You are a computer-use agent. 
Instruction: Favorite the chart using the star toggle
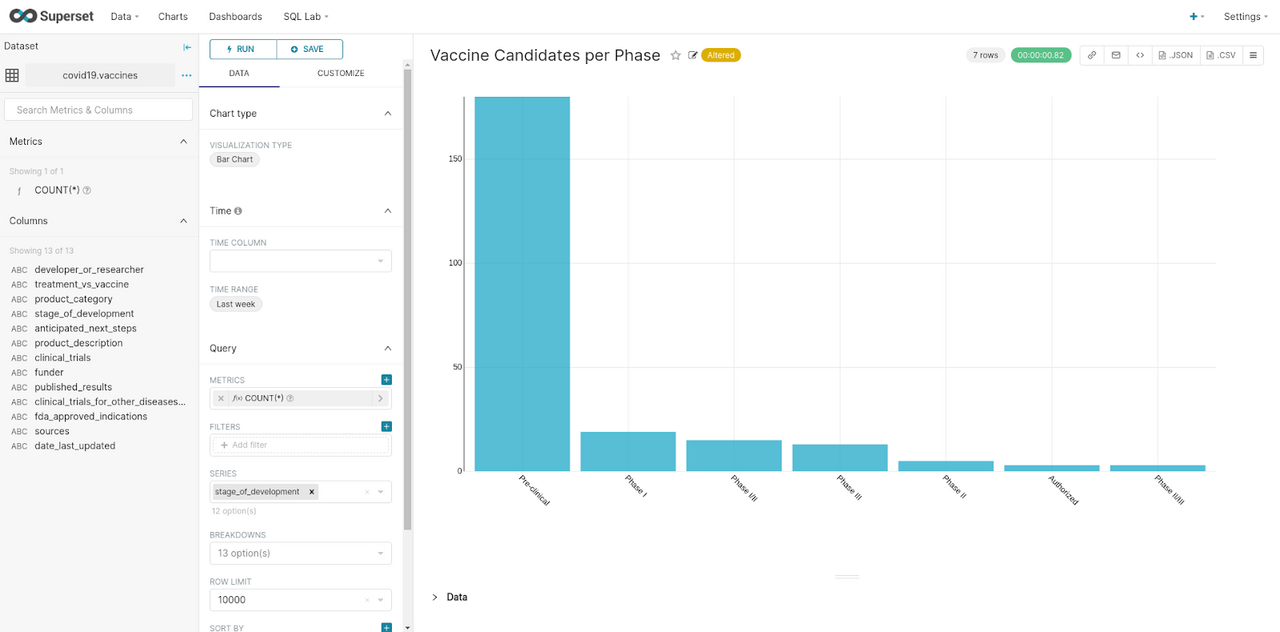pyautogui.click(x=675, y=56)
